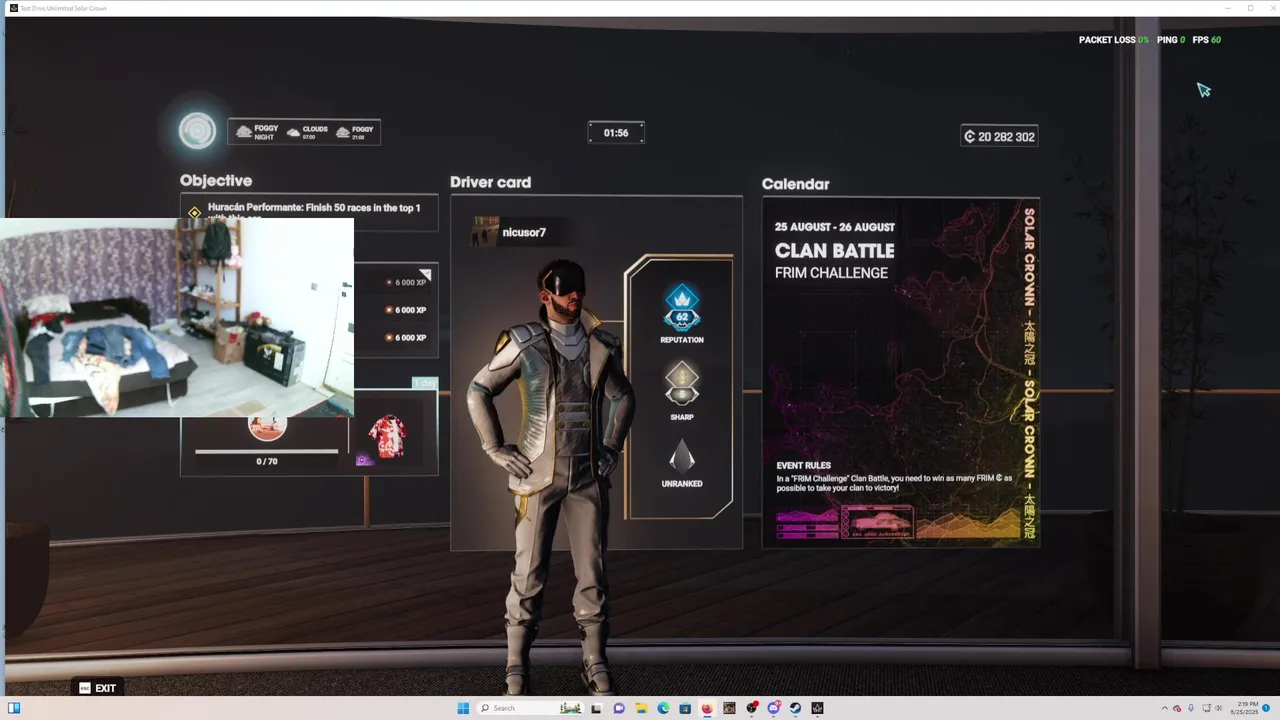1280x720 pixels.
Task: Click the PING 0 indicator
Action: click(1170, 40)
